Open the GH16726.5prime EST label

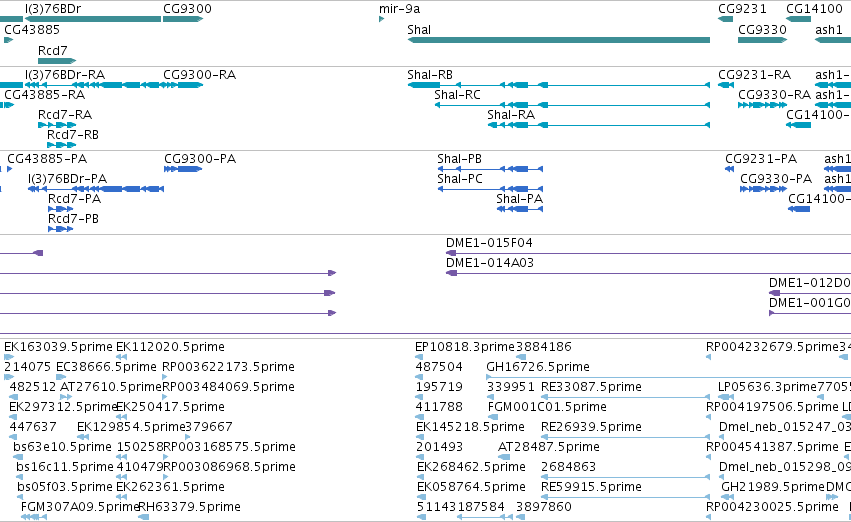[x=538, y=367]
